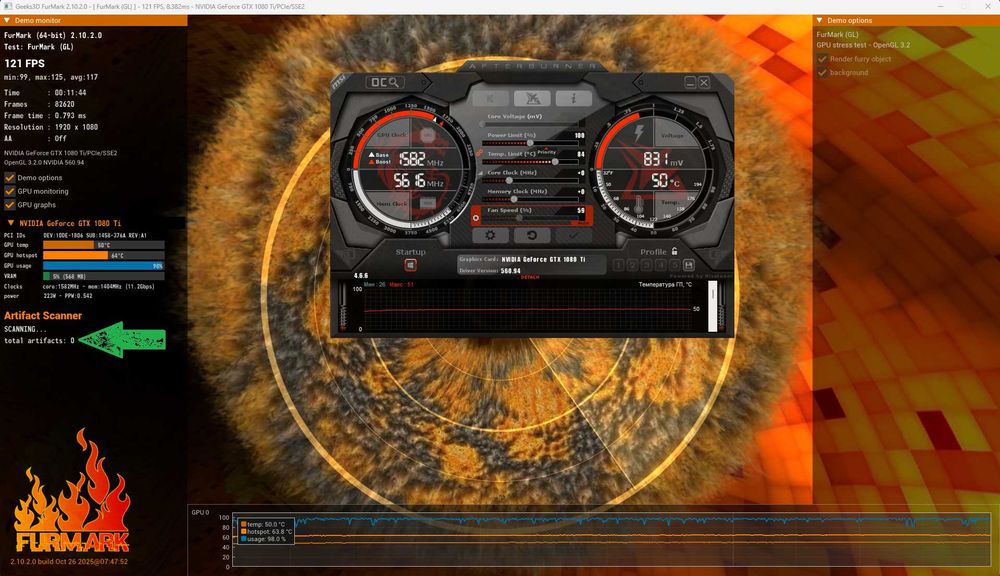The image size is (1000, 576).
Task: Launch Kombustor with the K button
Action: 490,98
